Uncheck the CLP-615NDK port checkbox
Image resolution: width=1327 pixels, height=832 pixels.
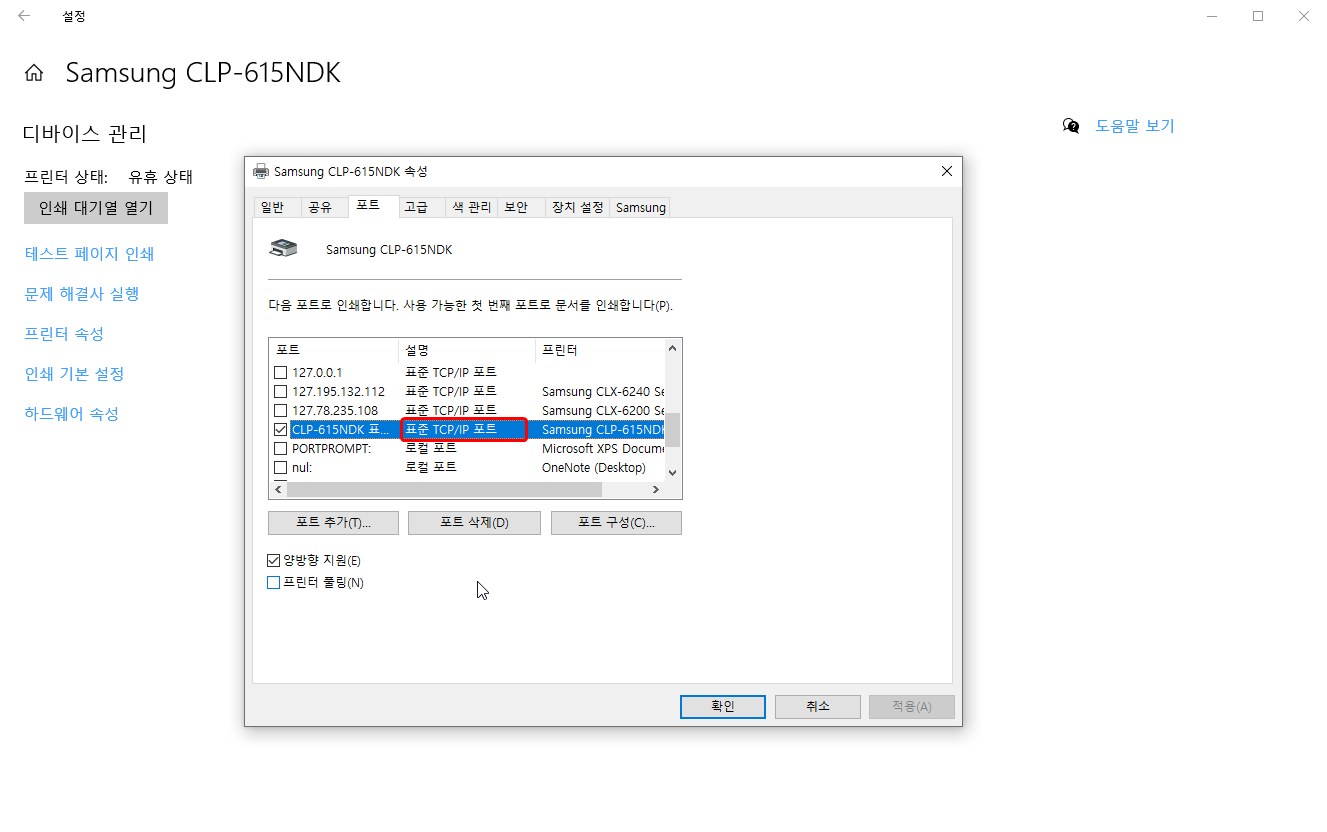click(x=281, y=429)
